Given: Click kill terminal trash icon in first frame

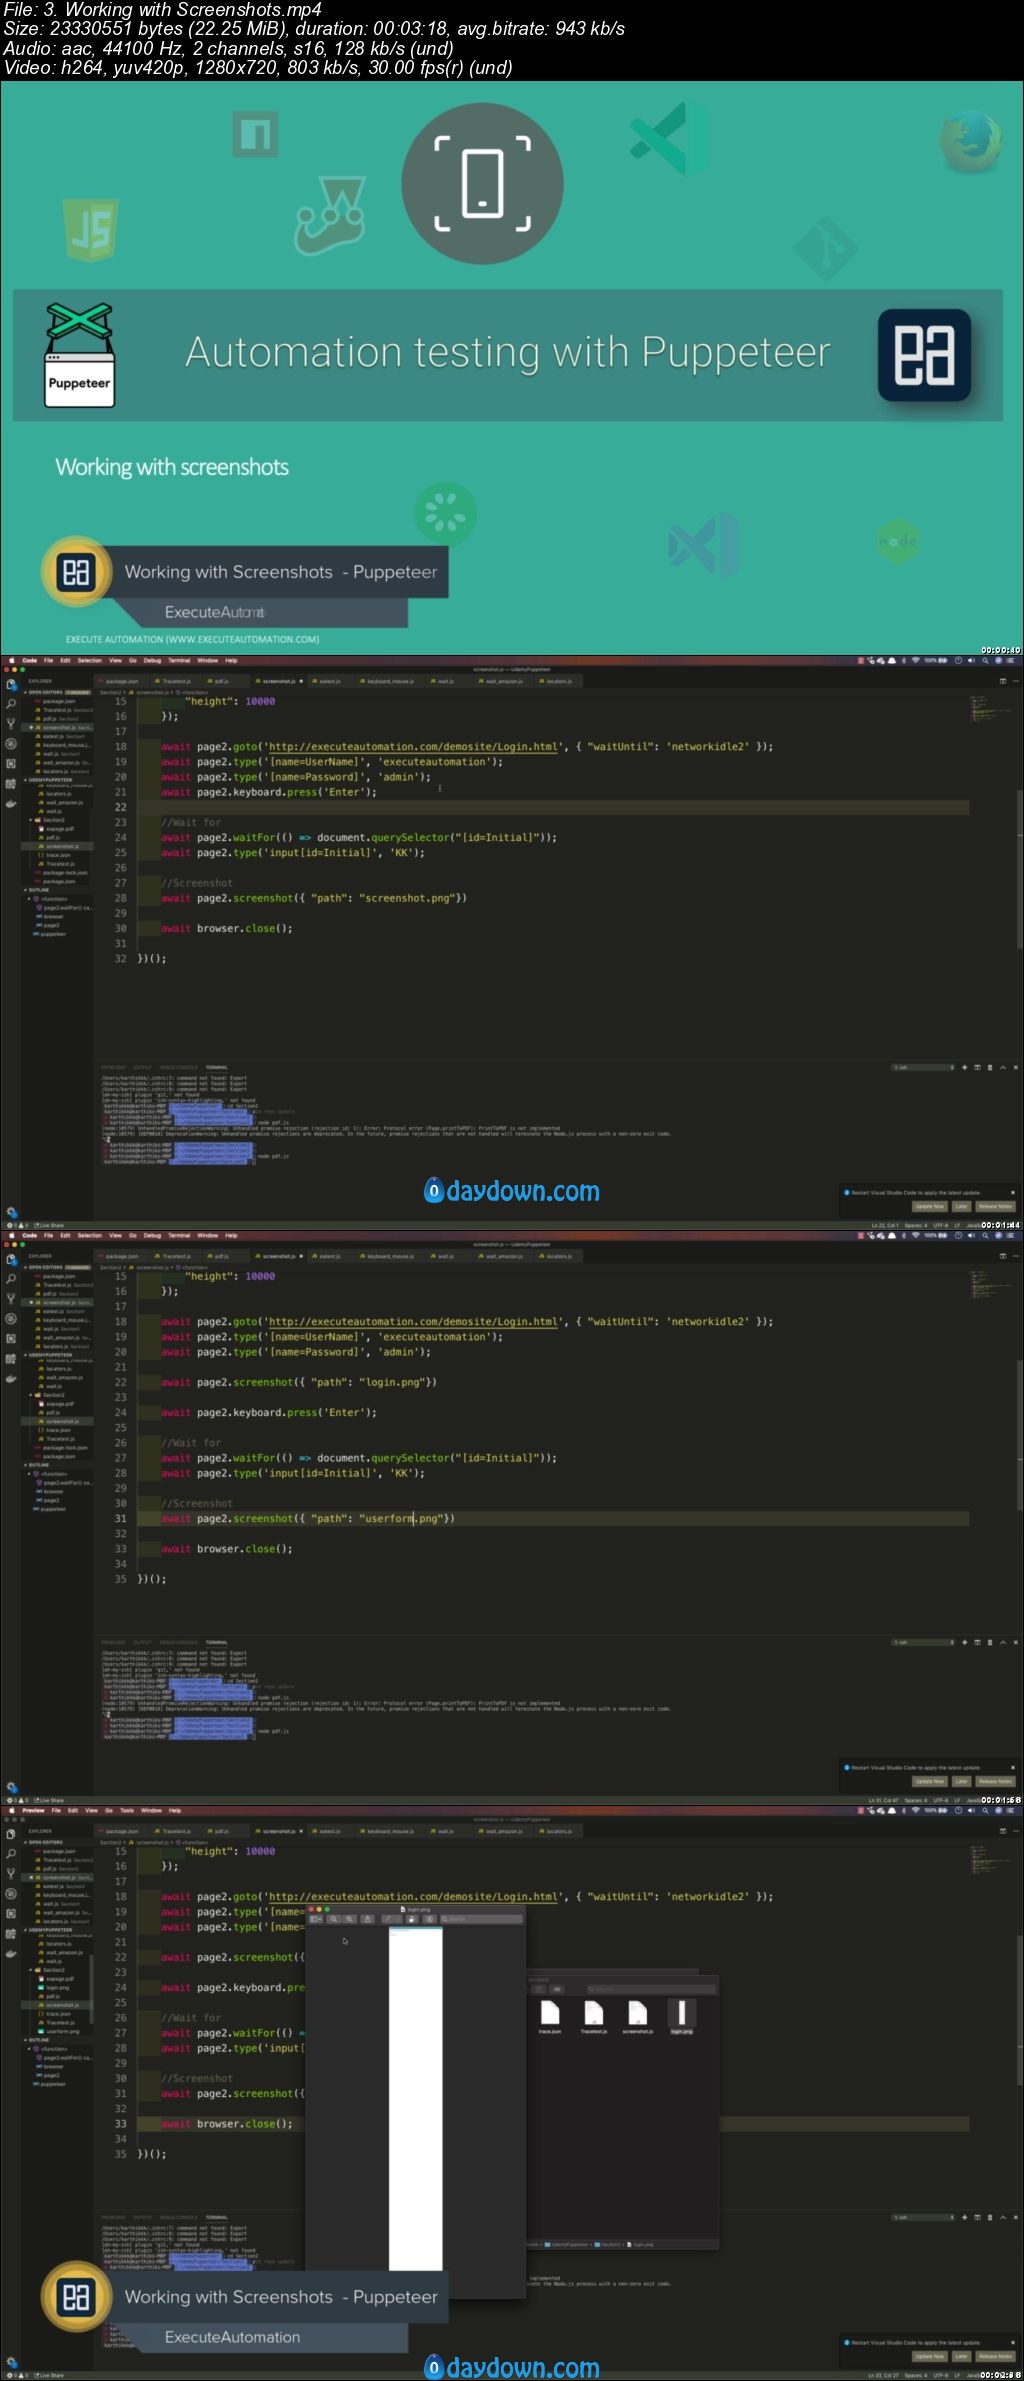Looking at the screenshot, I should pos(990,1067).
